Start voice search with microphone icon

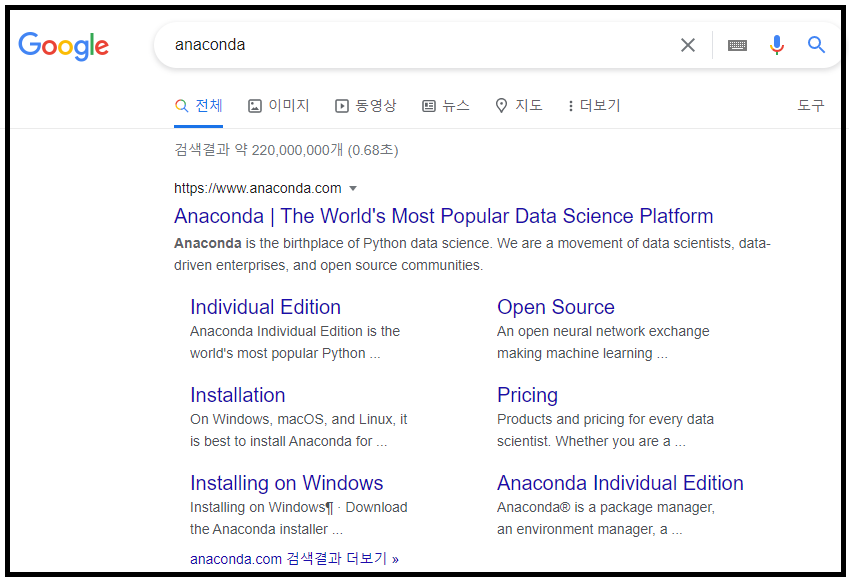(776, 45)
